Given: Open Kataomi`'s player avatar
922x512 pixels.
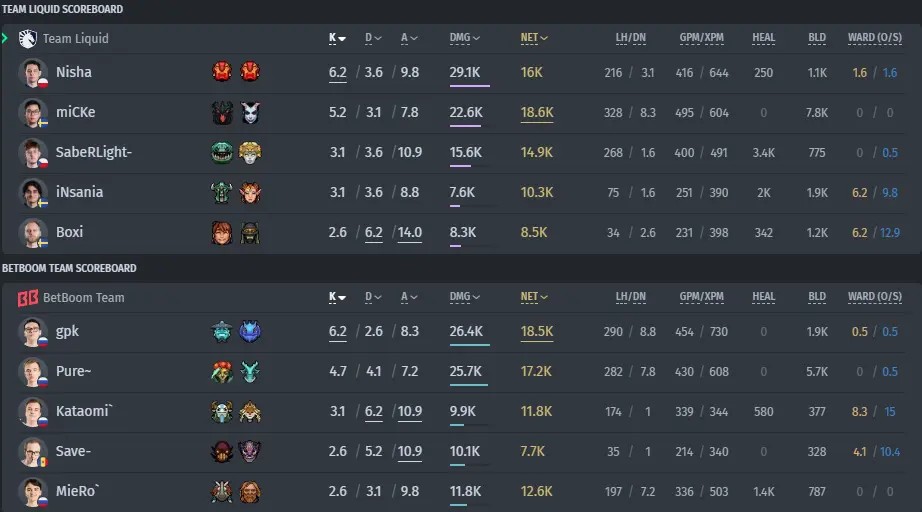Looking at the screenshot, I should point(33,411).
